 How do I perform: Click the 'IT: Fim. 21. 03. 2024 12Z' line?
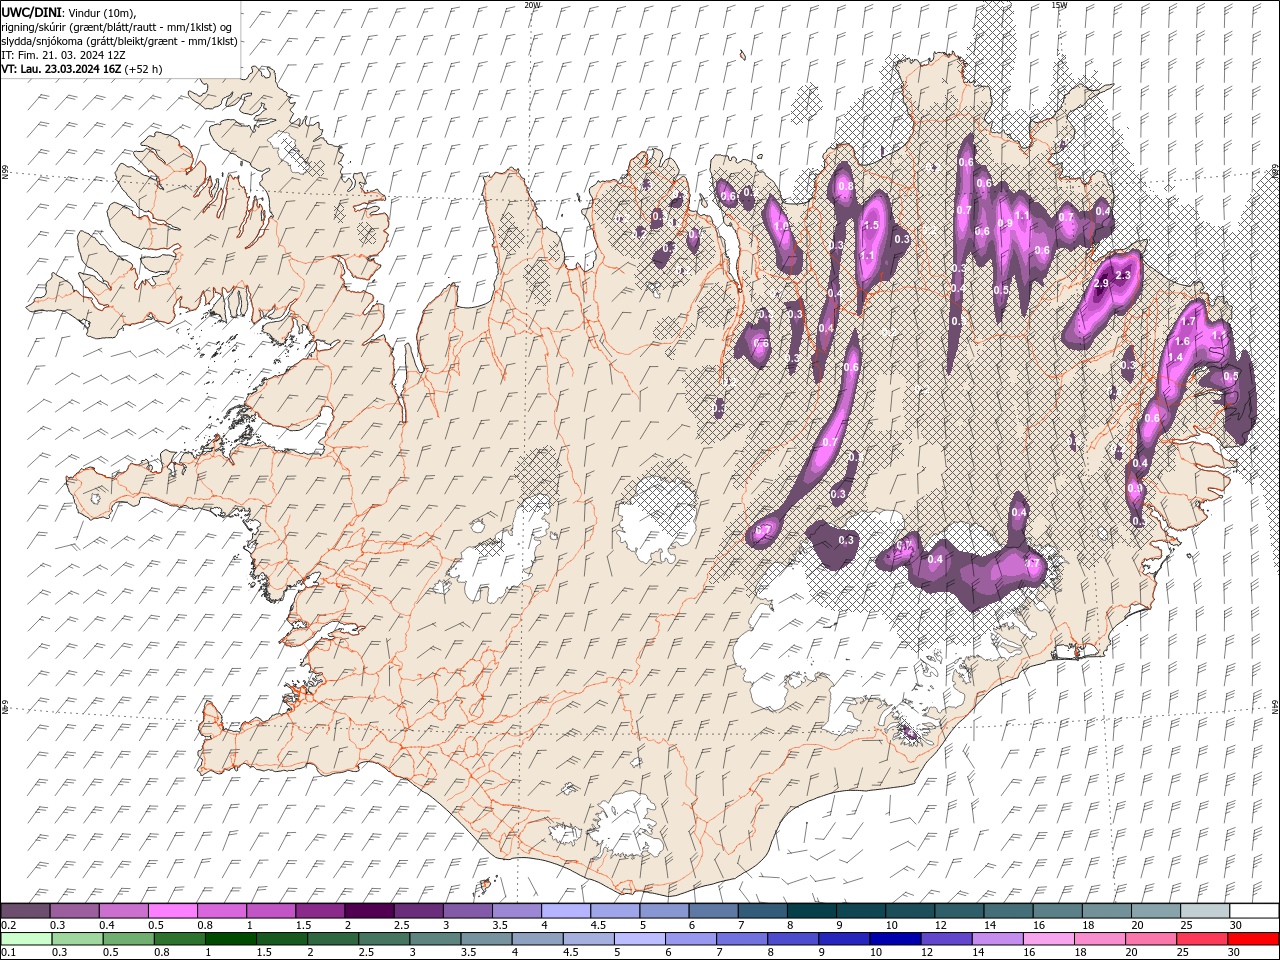61,55
